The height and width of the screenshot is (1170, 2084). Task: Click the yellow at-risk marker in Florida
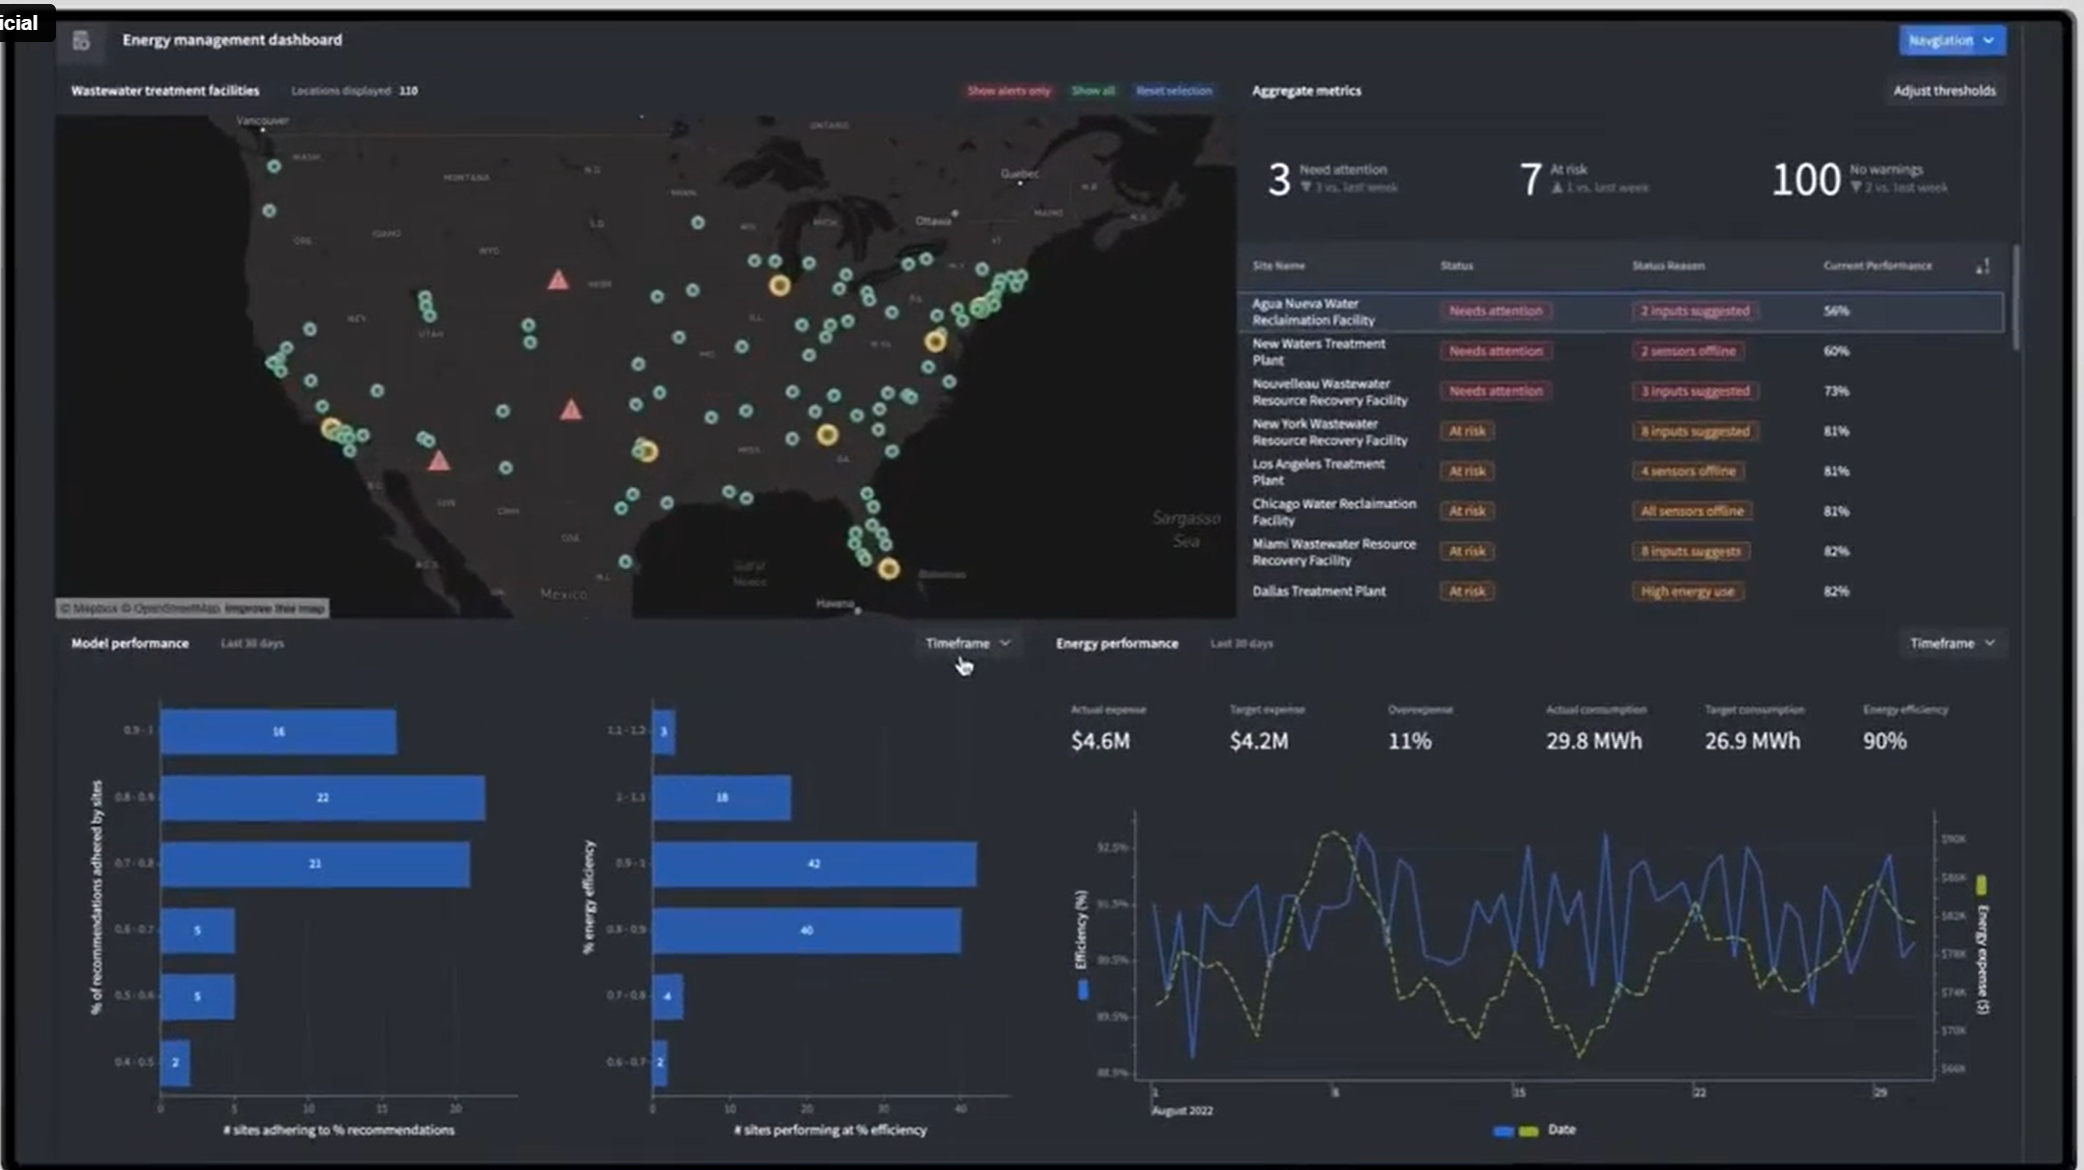click(x=888, y=569)
